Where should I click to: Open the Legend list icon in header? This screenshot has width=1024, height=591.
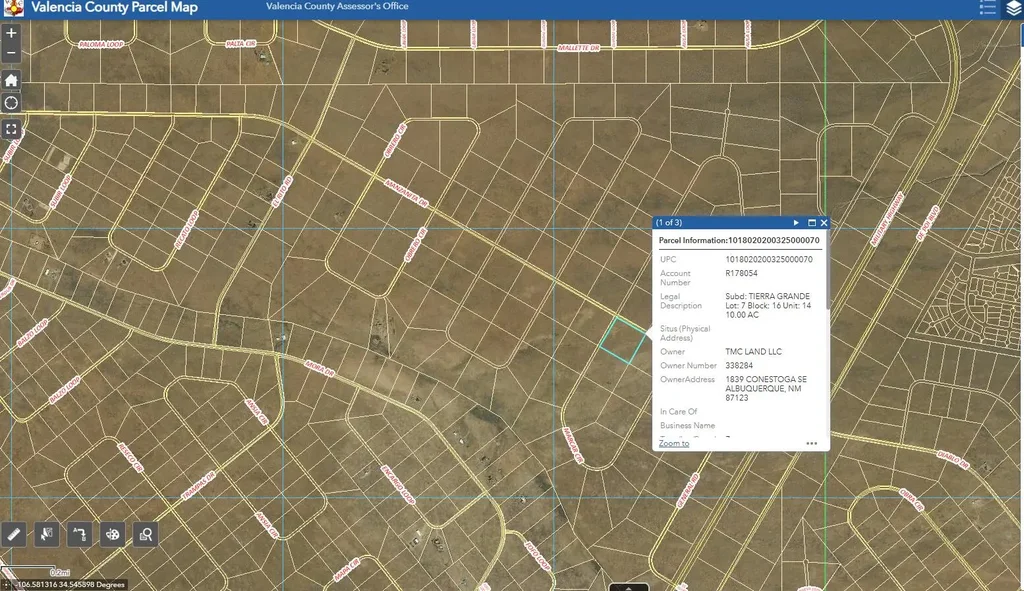987,8
